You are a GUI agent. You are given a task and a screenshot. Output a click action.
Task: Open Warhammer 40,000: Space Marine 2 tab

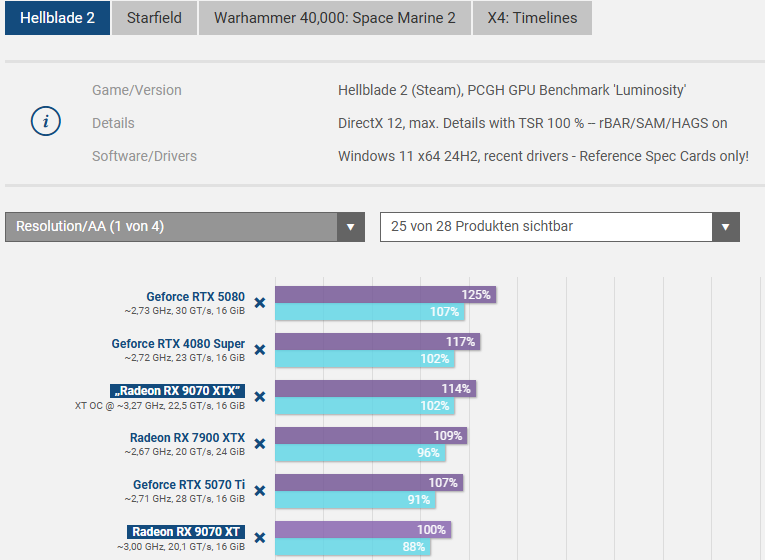tap(335, 18)
